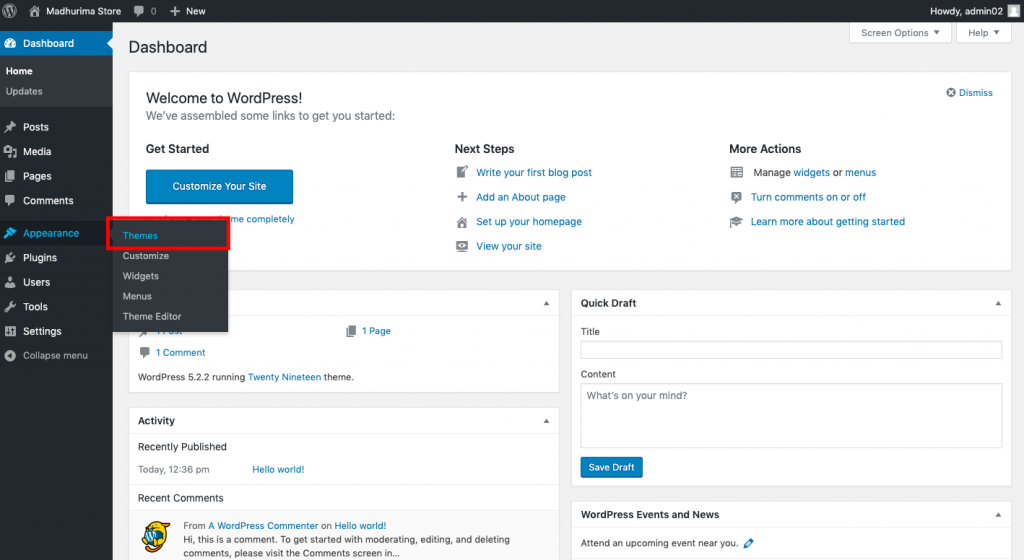Click the house icon beside Set up homepage

tap(462, 222)
